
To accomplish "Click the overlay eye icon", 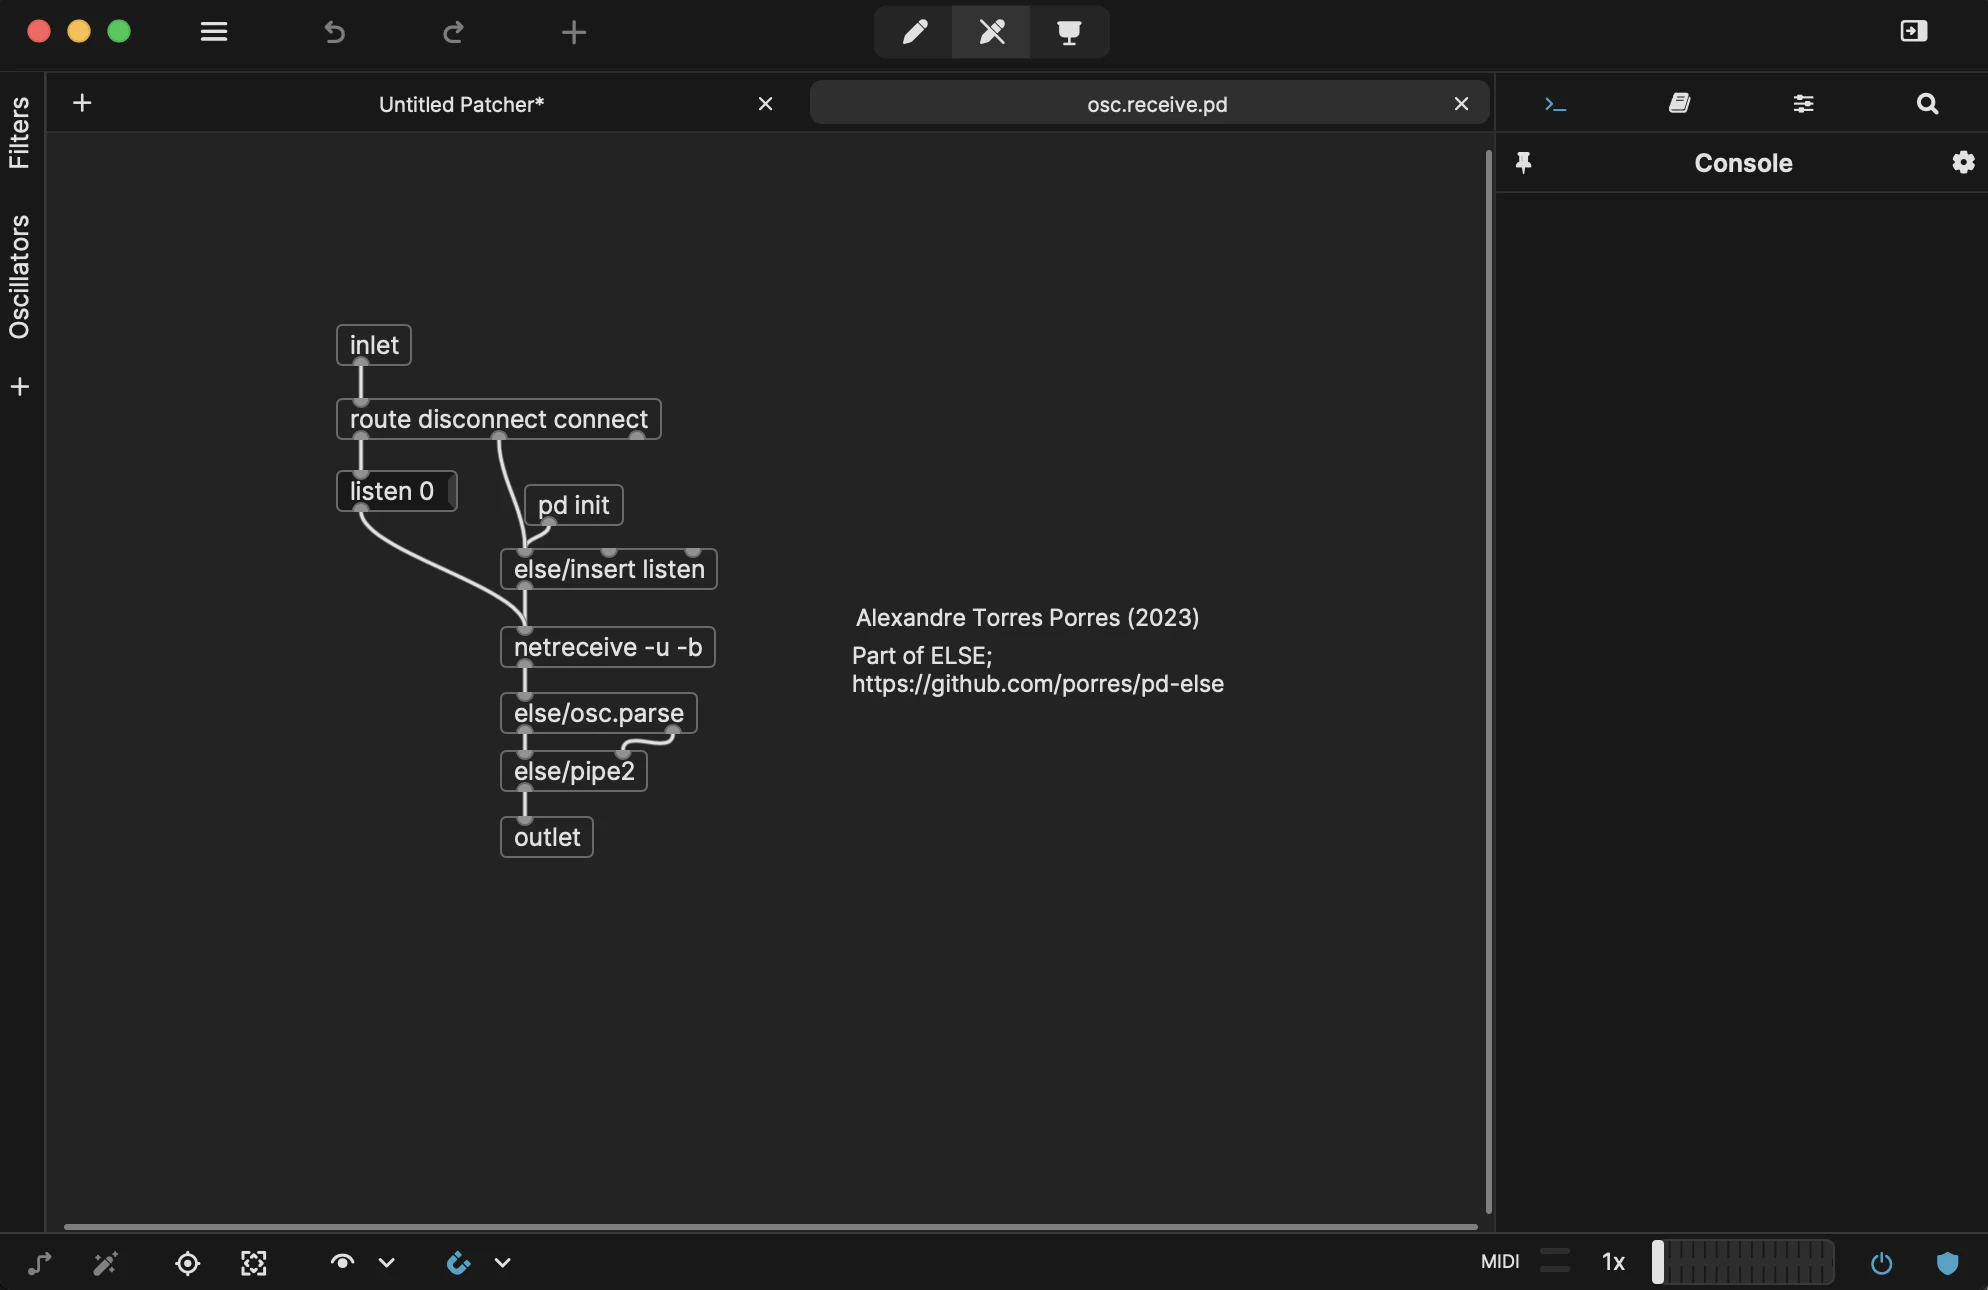I will 342,1262.
